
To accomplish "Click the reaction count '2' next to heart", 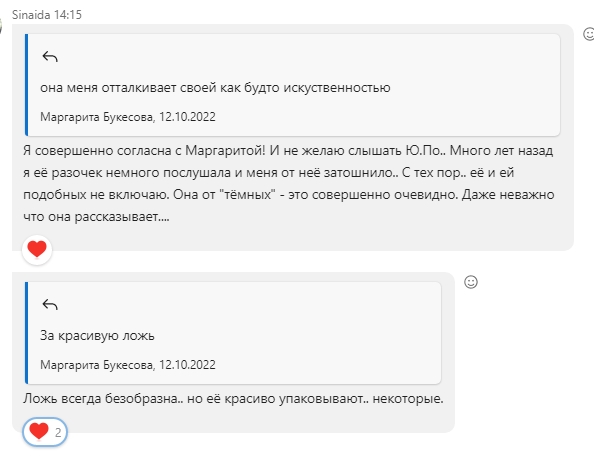I will (x=58, y=433).
